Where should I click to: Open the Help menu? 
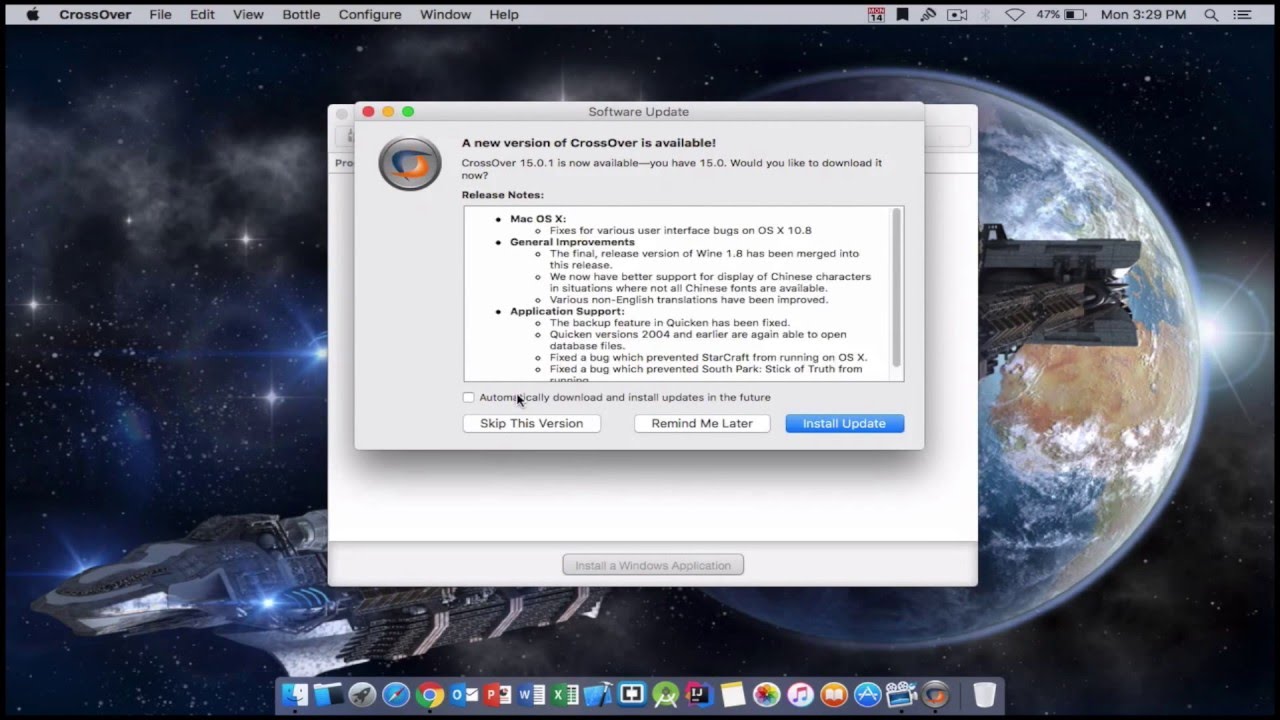[x=504, y=14]
